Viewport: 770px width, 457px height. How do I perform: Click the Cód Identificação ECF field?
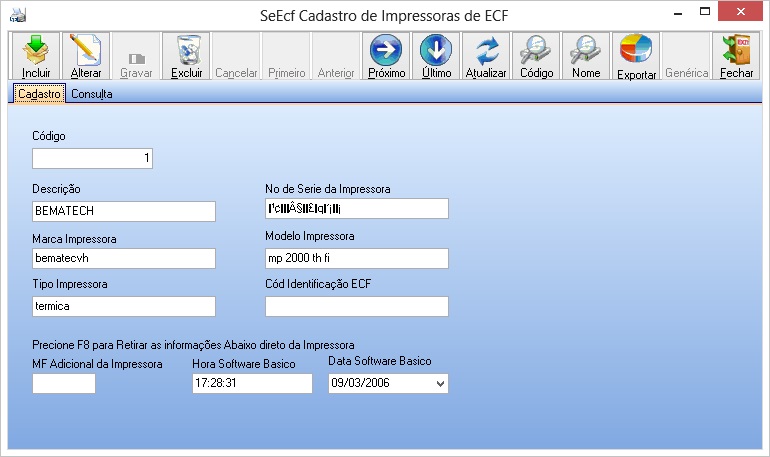[x=356, y=306]
